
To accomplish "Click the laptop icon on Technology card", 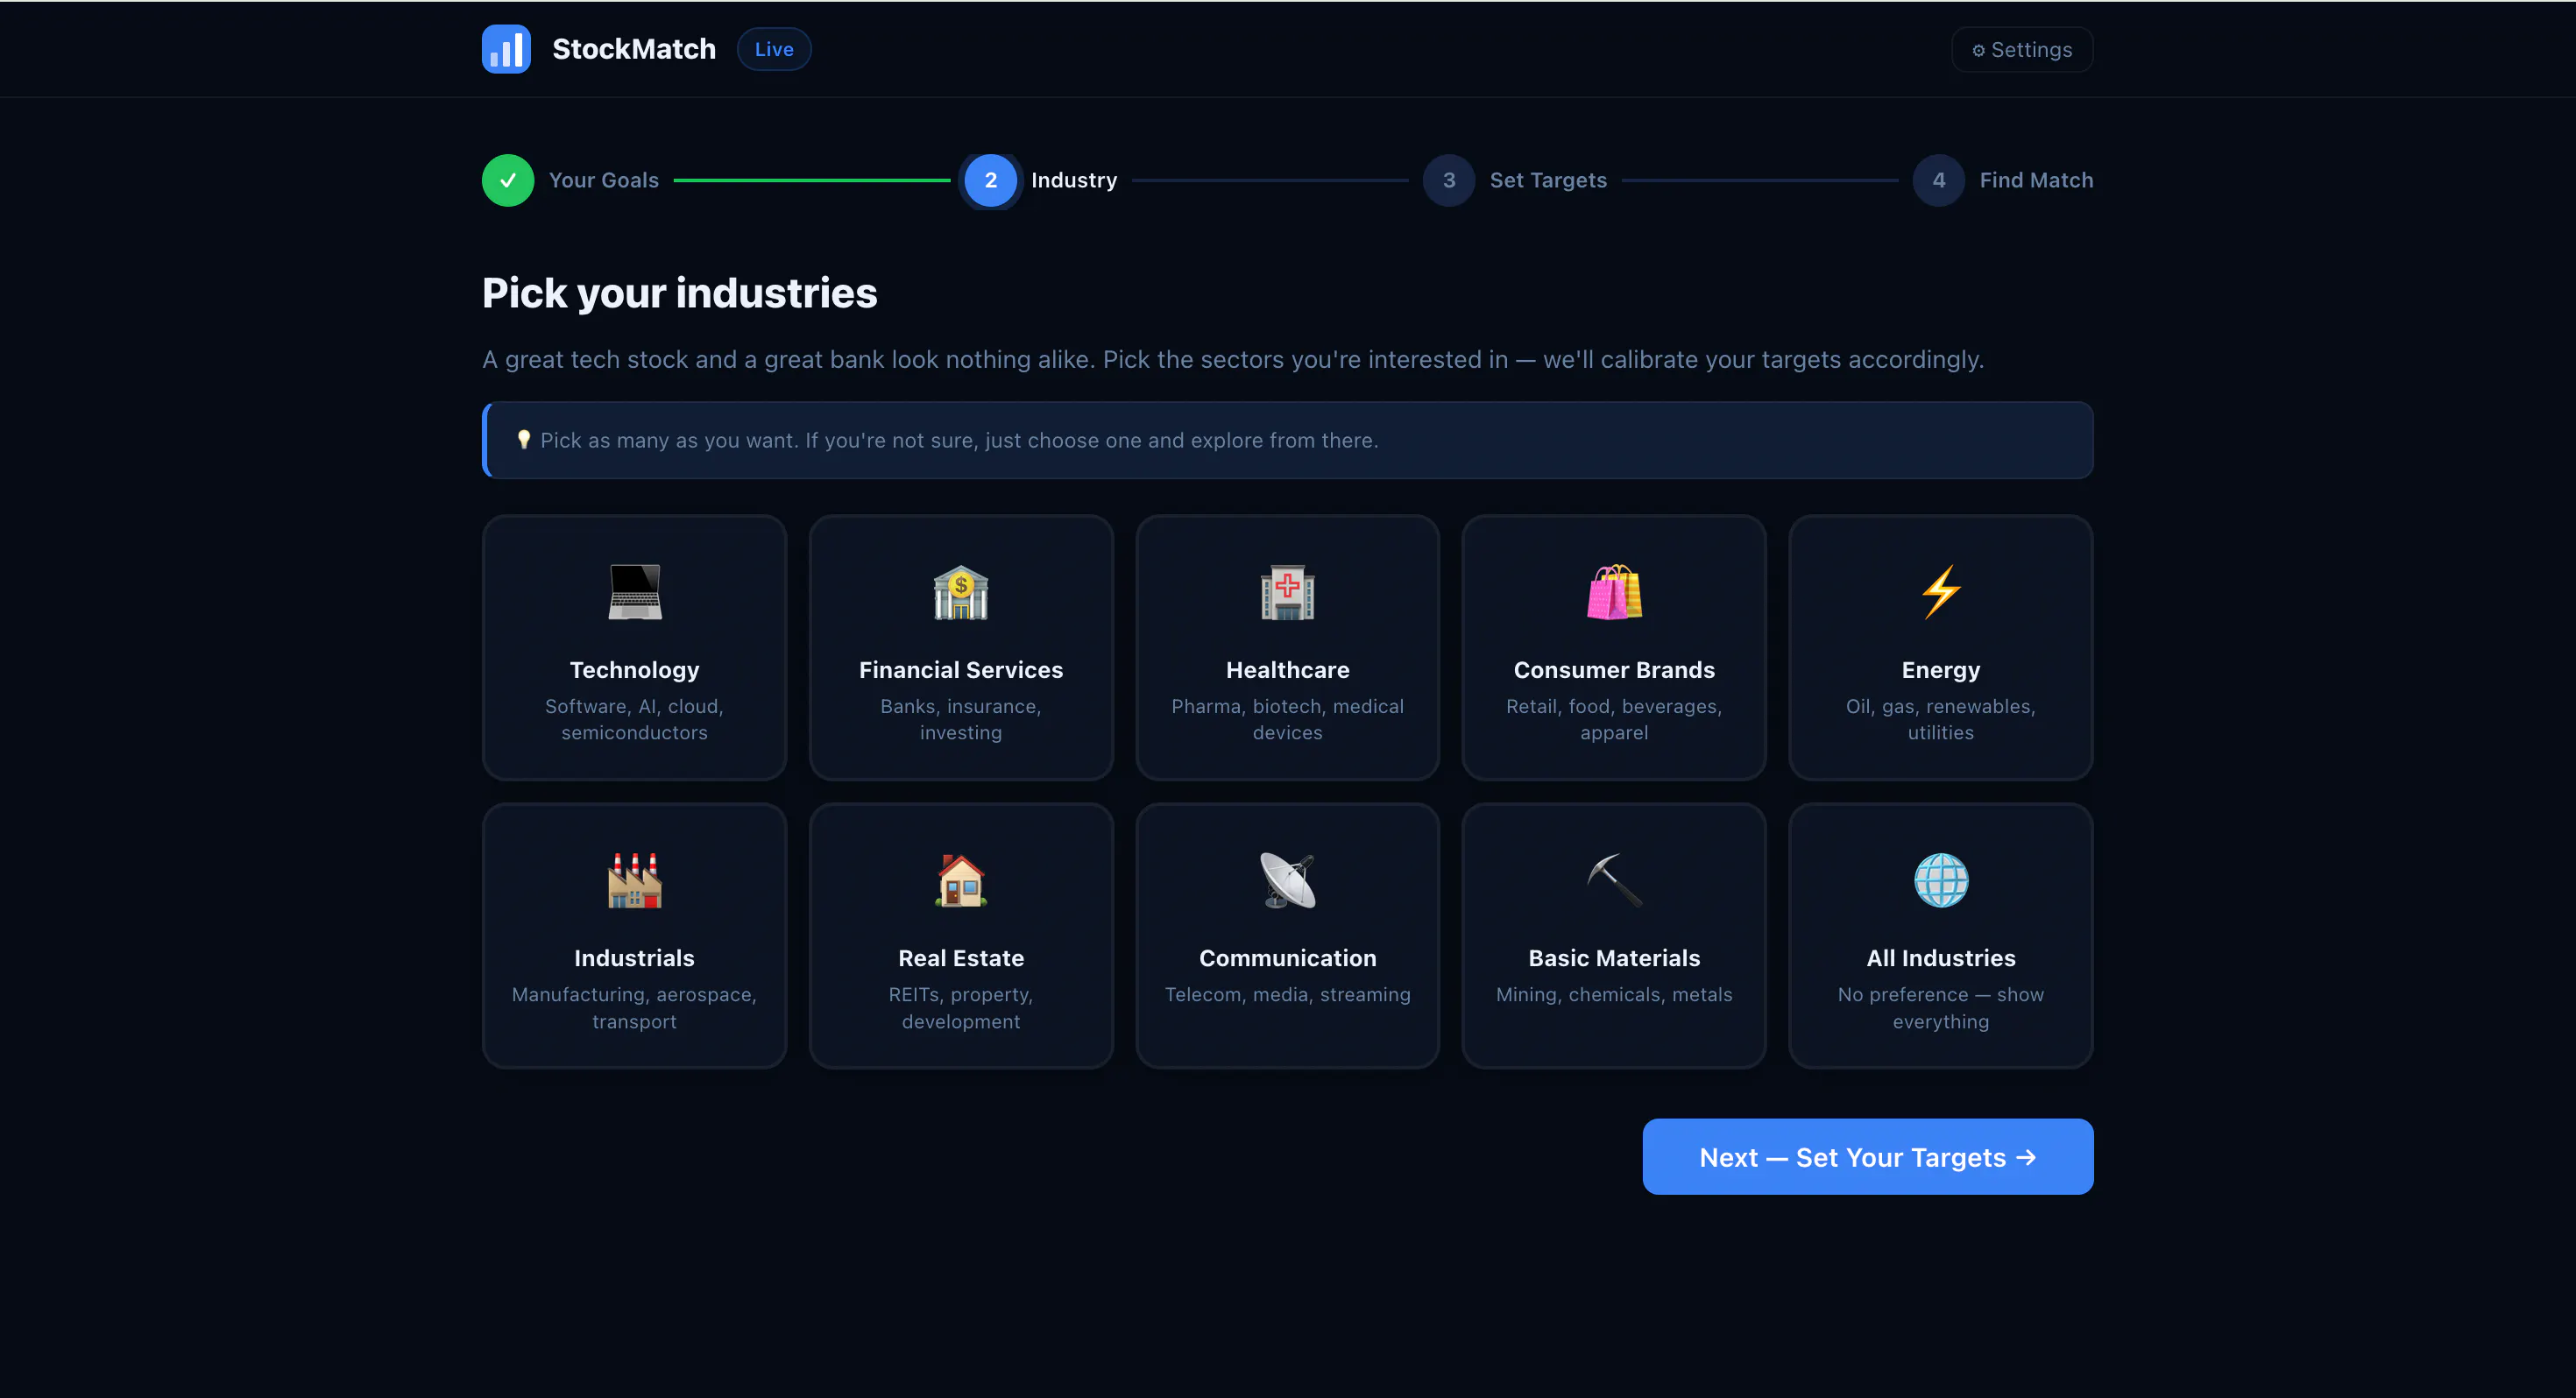I will 634,592.
